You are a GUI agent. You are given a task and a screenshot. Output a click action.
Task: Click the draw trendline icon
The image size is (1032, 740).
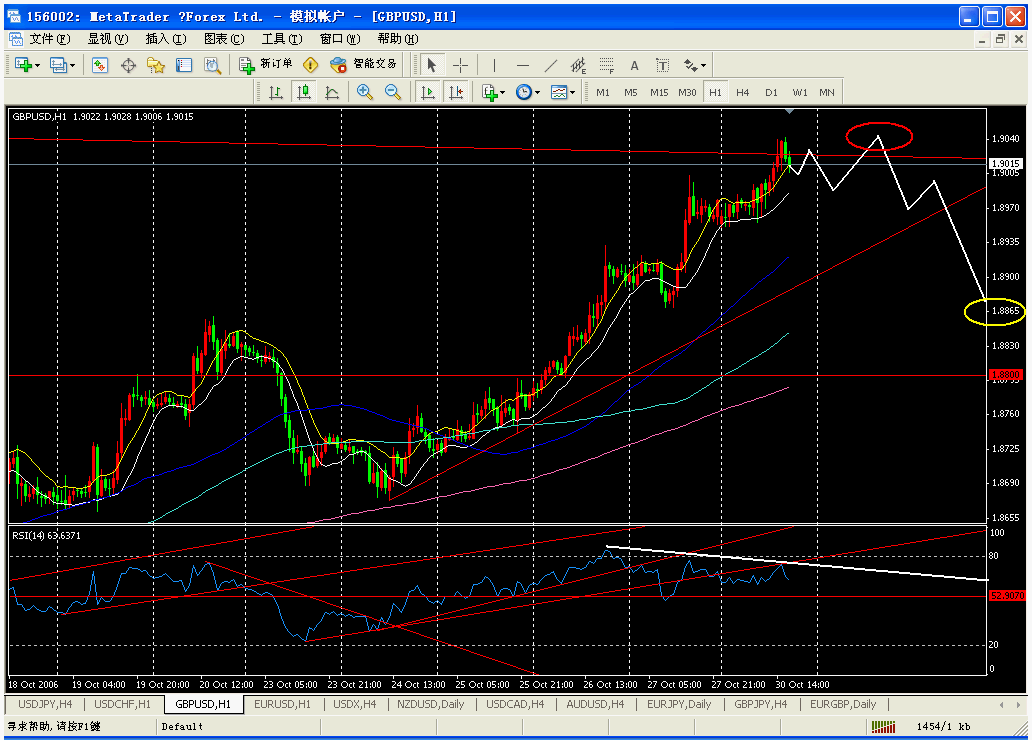click(549, 64)
